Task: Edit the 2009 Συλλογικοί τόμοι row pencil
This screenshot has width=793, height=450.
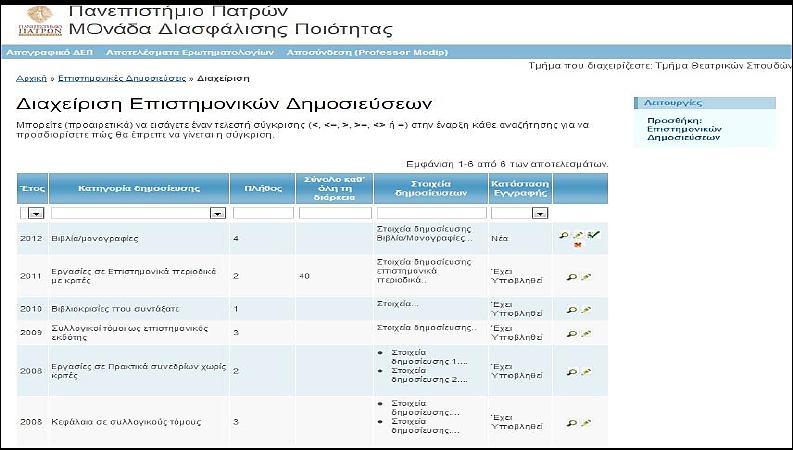Action: tap(586, 333)
